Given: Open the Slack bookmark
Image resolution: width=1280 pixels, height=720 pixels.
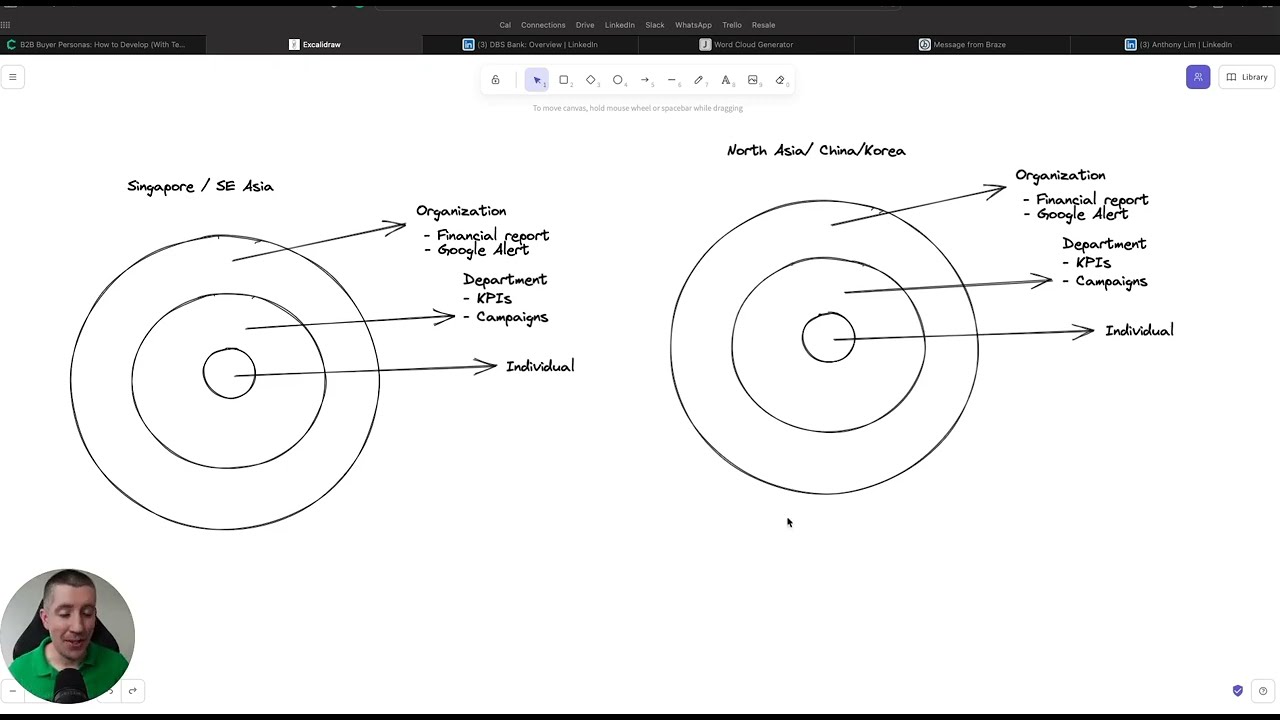Looking at the screenshot, I should (655, 25).
